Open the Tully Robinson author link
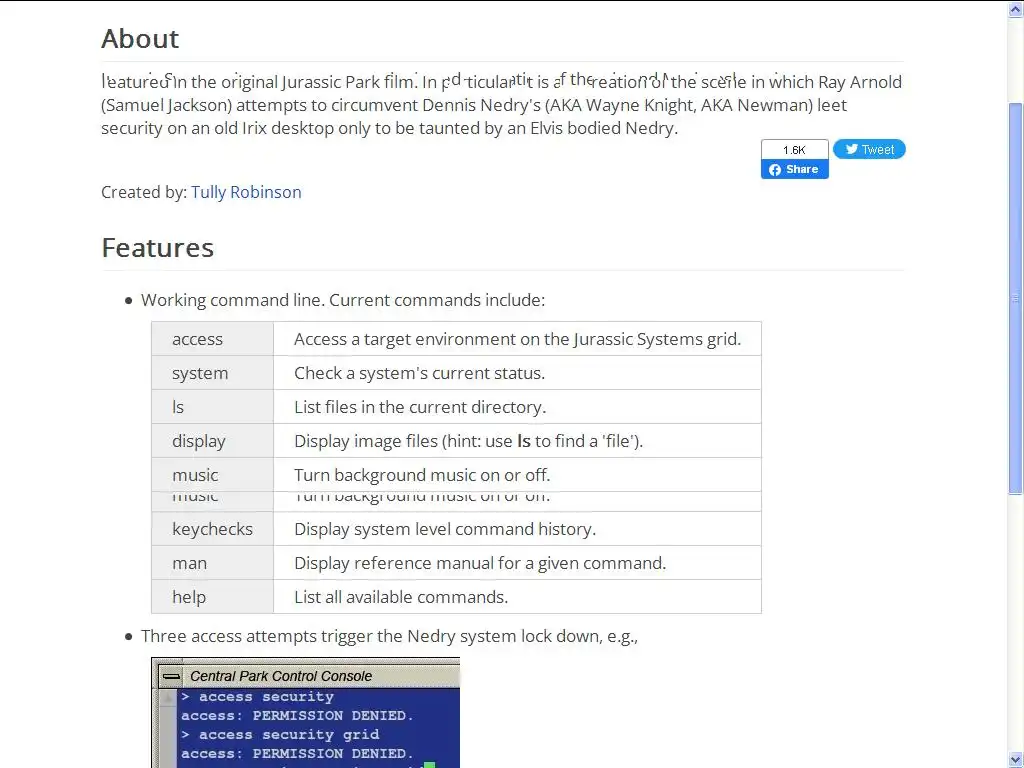 [246, 192]
